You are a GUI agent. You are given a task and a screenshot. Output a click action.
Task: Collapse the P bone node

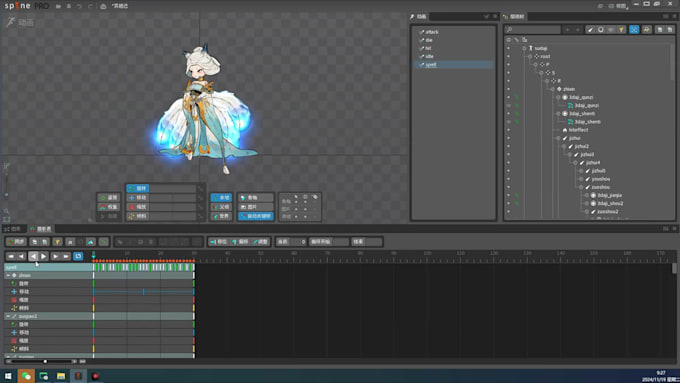pos(536,65)
